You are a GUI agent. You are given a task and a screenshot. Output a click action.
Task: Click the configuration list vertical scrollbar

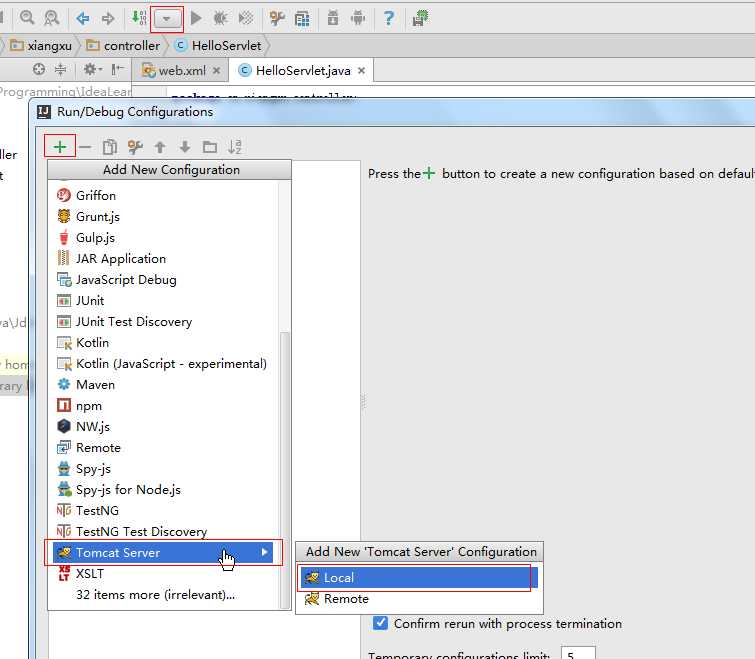[x=285, y=470]
